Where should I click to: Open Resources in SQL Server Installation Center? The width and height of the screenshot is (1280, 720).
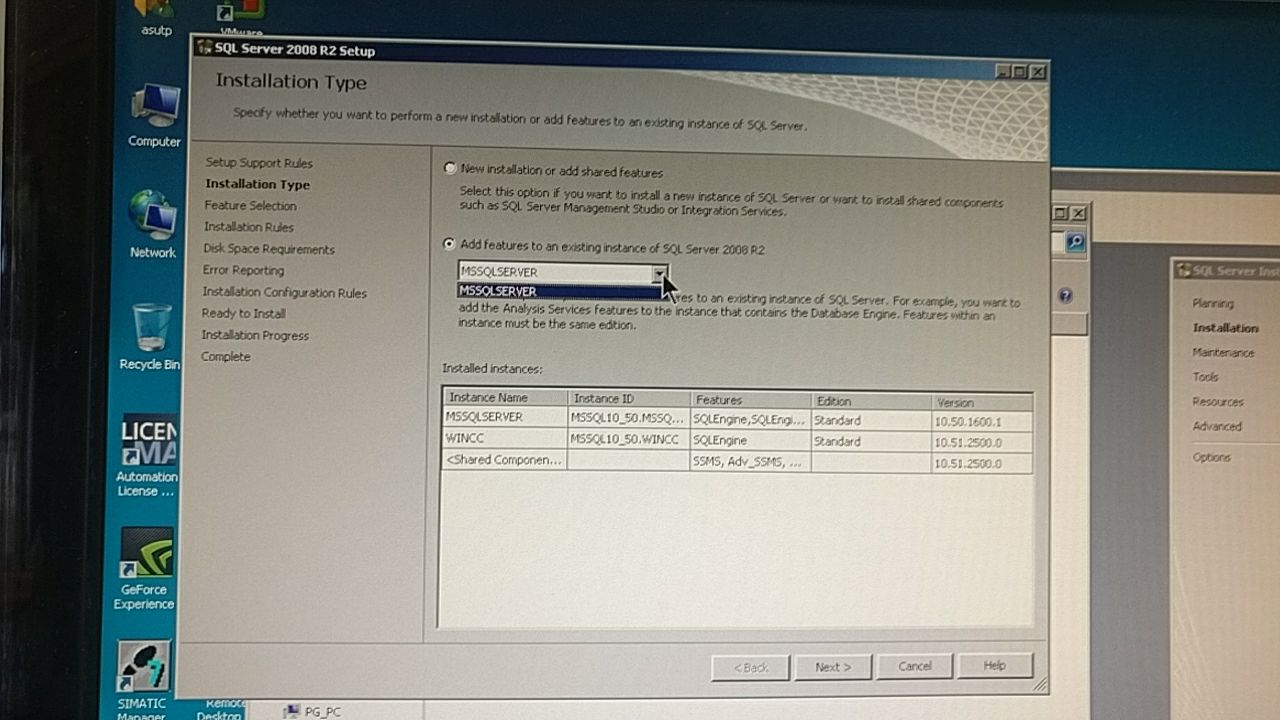[1218, 402]
